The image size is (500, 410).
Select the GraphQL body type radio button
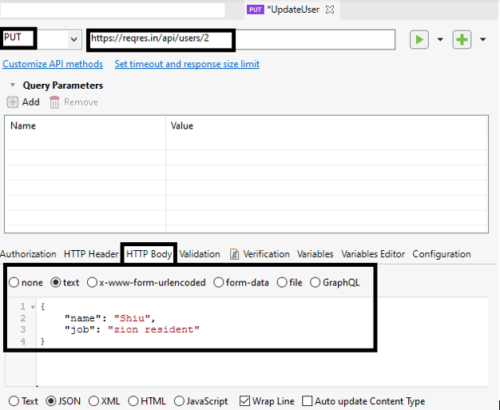coord(315,282)
